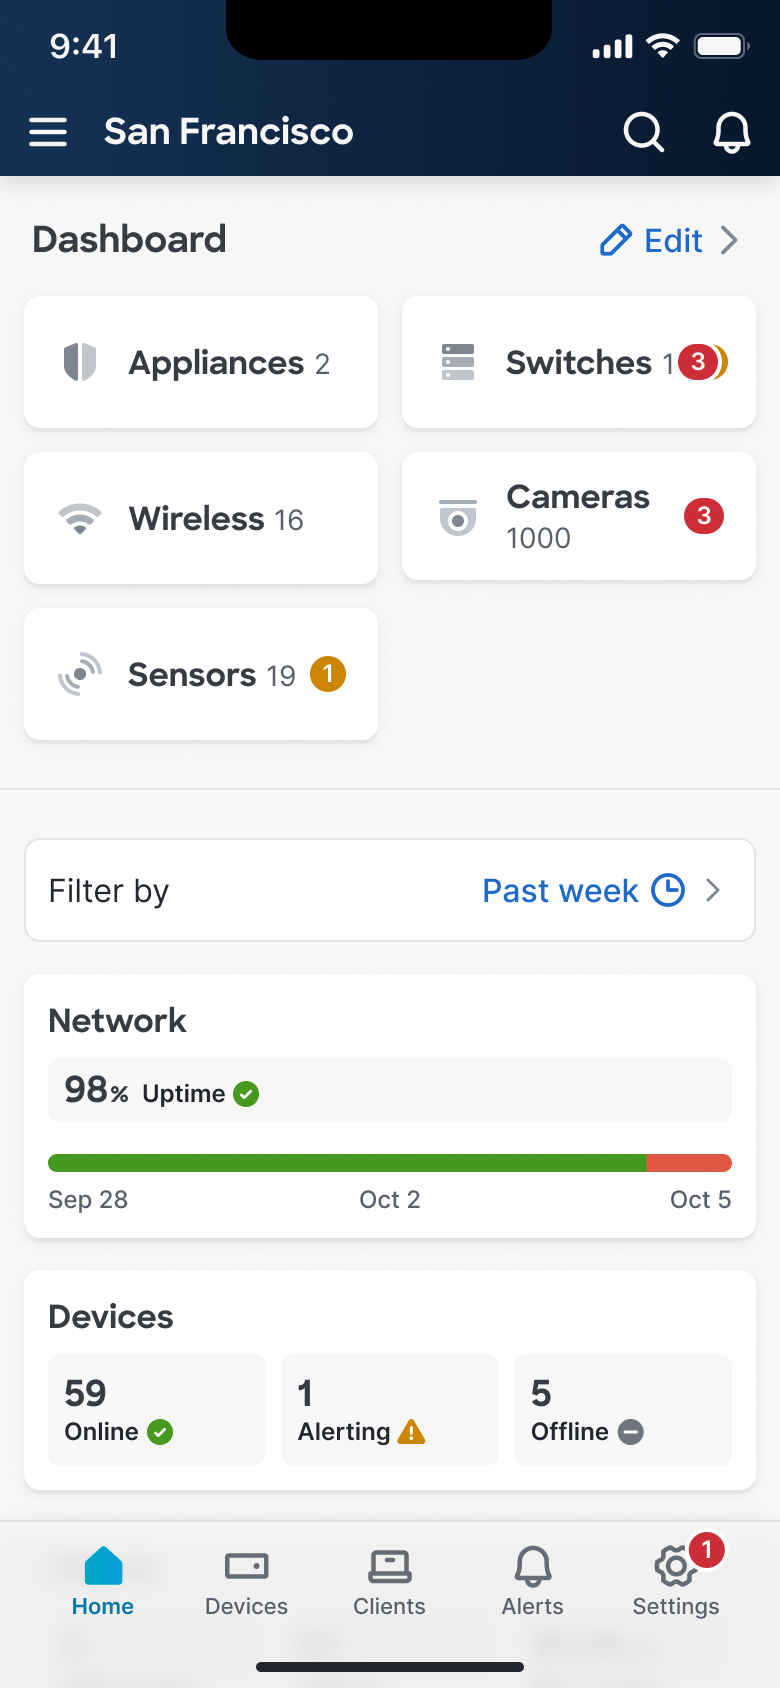Screen dimensions: 780x1688
Task: View the 1 Alerting device
Action: tap(390, 1410)
